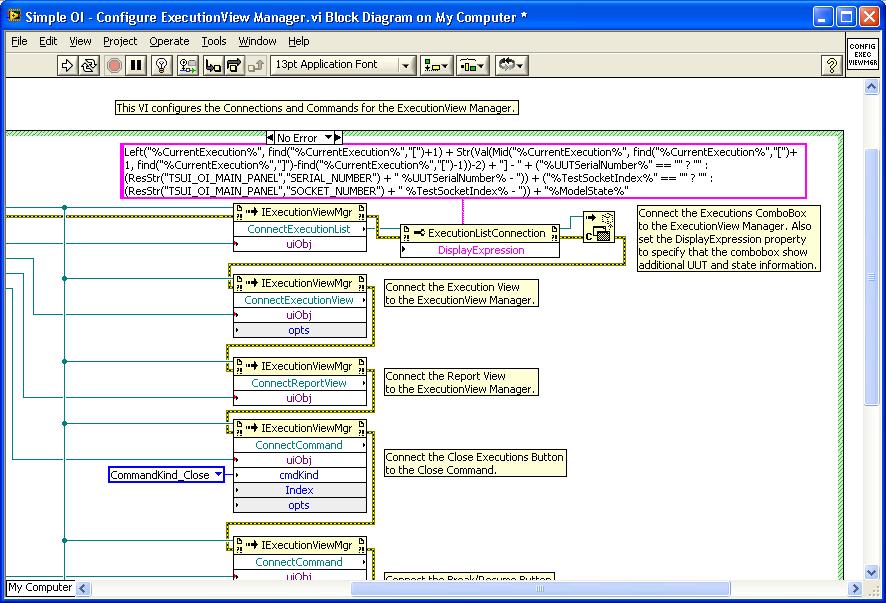Viewport: 886px width, 603px height.
Task: Click the Run arrow button
Action: [x=67, y=66]
